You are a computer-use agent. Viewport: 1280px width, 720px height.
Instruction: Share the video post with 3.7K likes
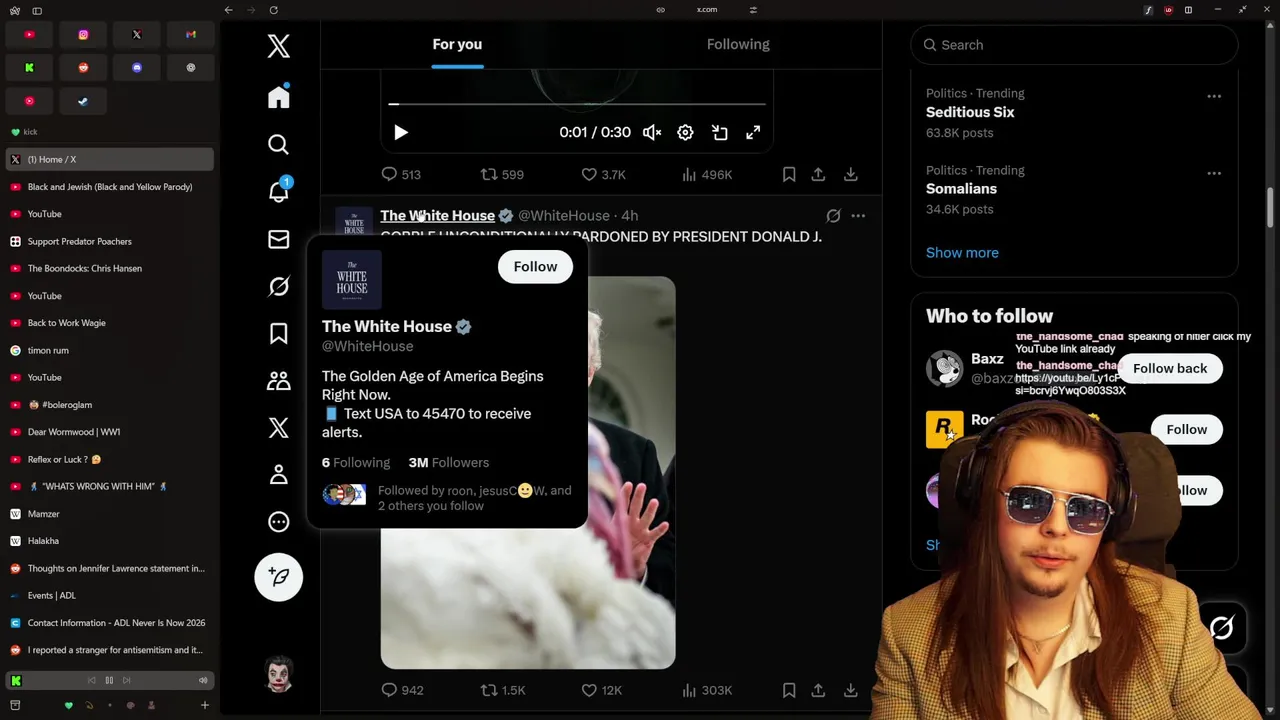pyautogui.click(x=818, y=174)
